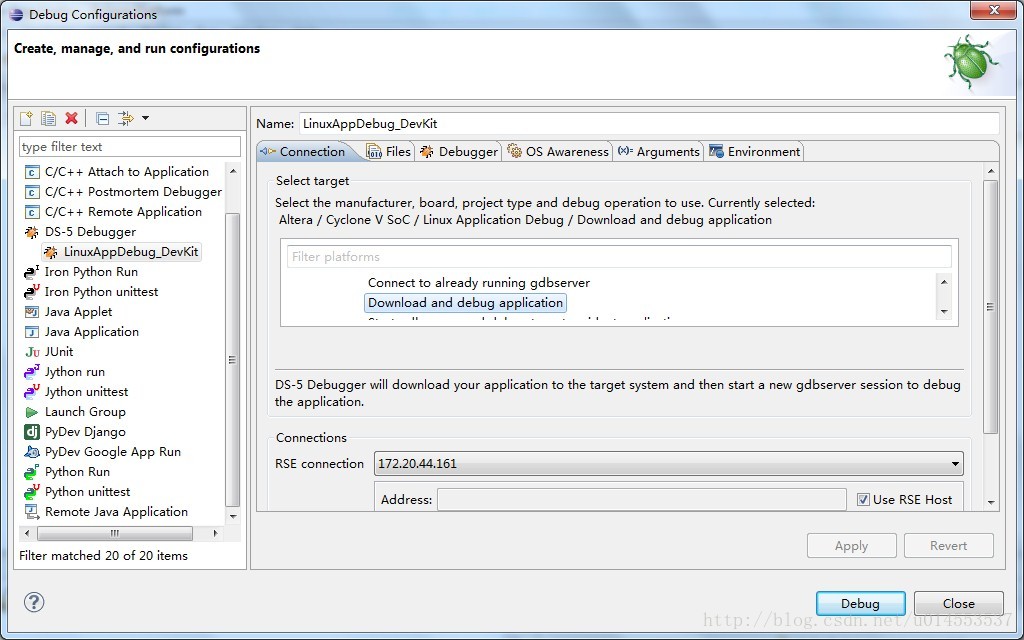Click the Close button
This screenshot has width=1024, height=640.
click(959, 603)
